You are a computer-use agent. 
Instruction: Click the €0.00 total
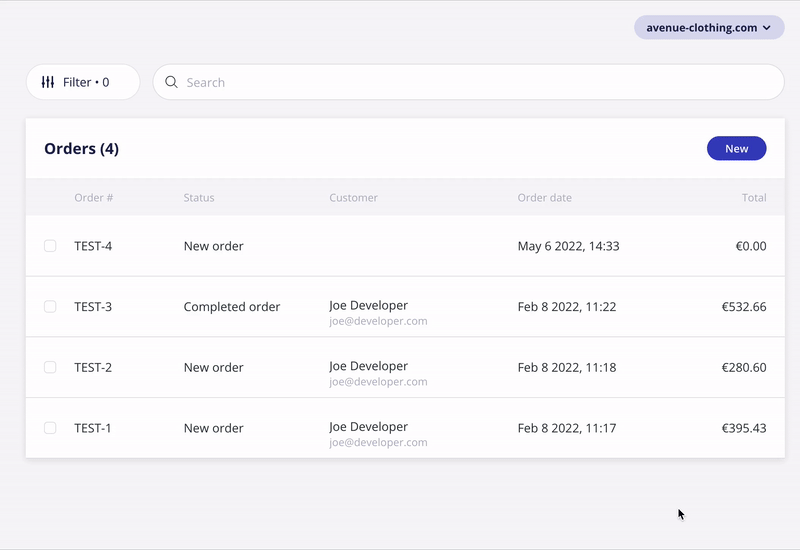(x=751, y=246)
